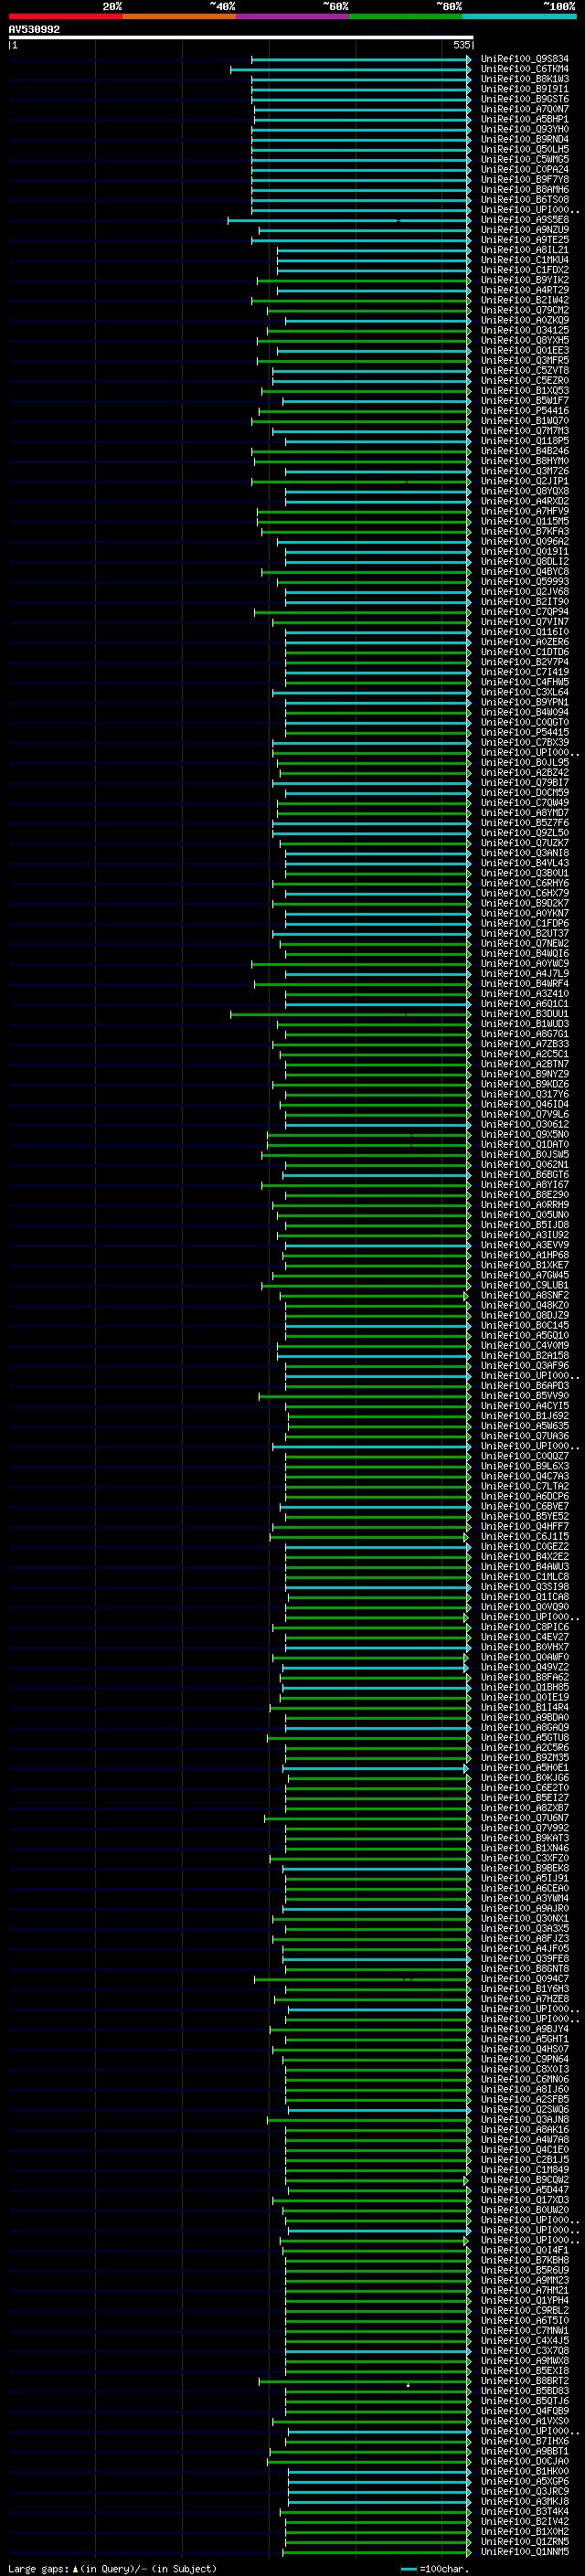Click hit label UniRef100_A3EVV9
Image resolution: width=585 pixels, height=2576 pixels.
click(x=525, y=1246)
